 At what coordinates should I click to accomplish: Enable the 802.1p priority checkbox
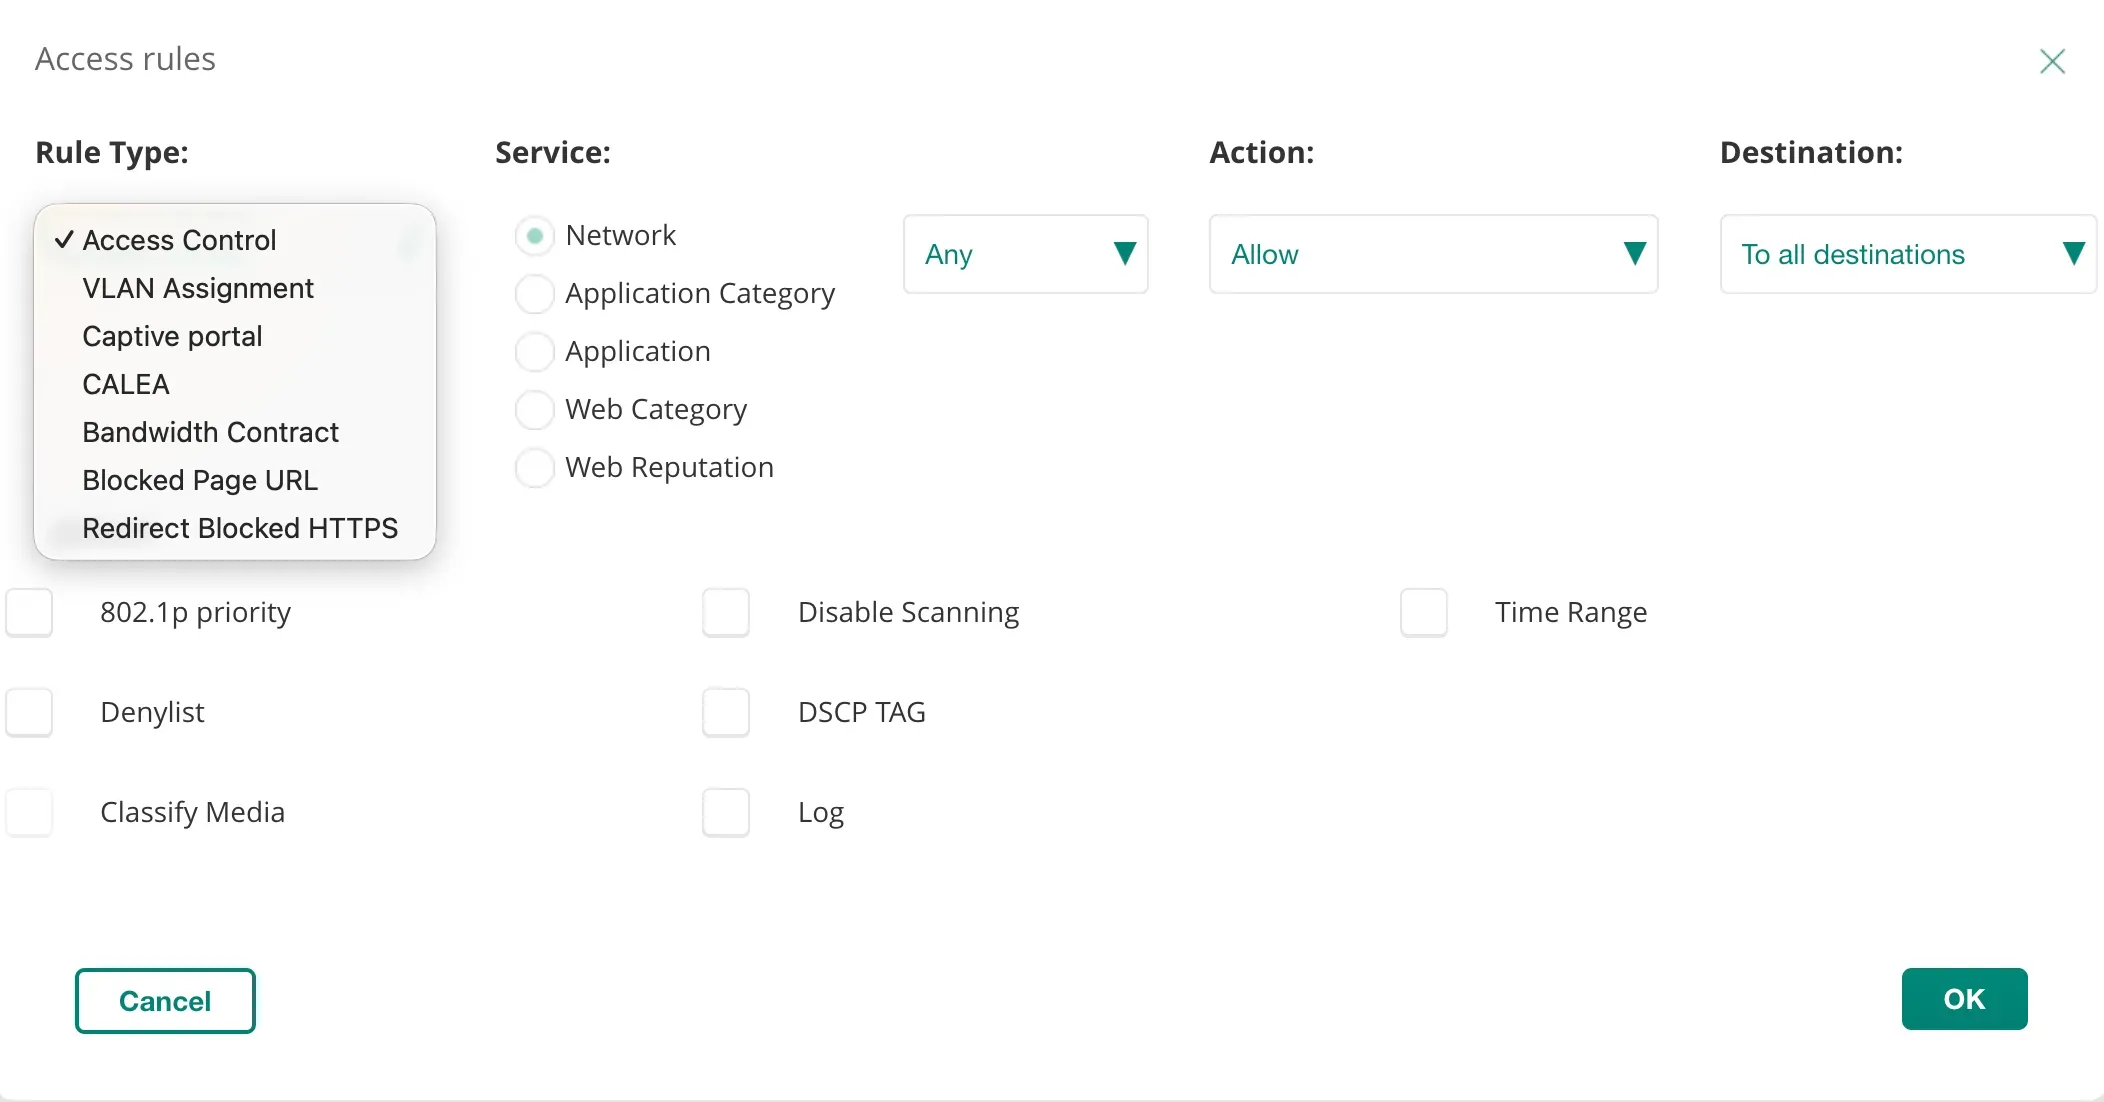point(30,612)
